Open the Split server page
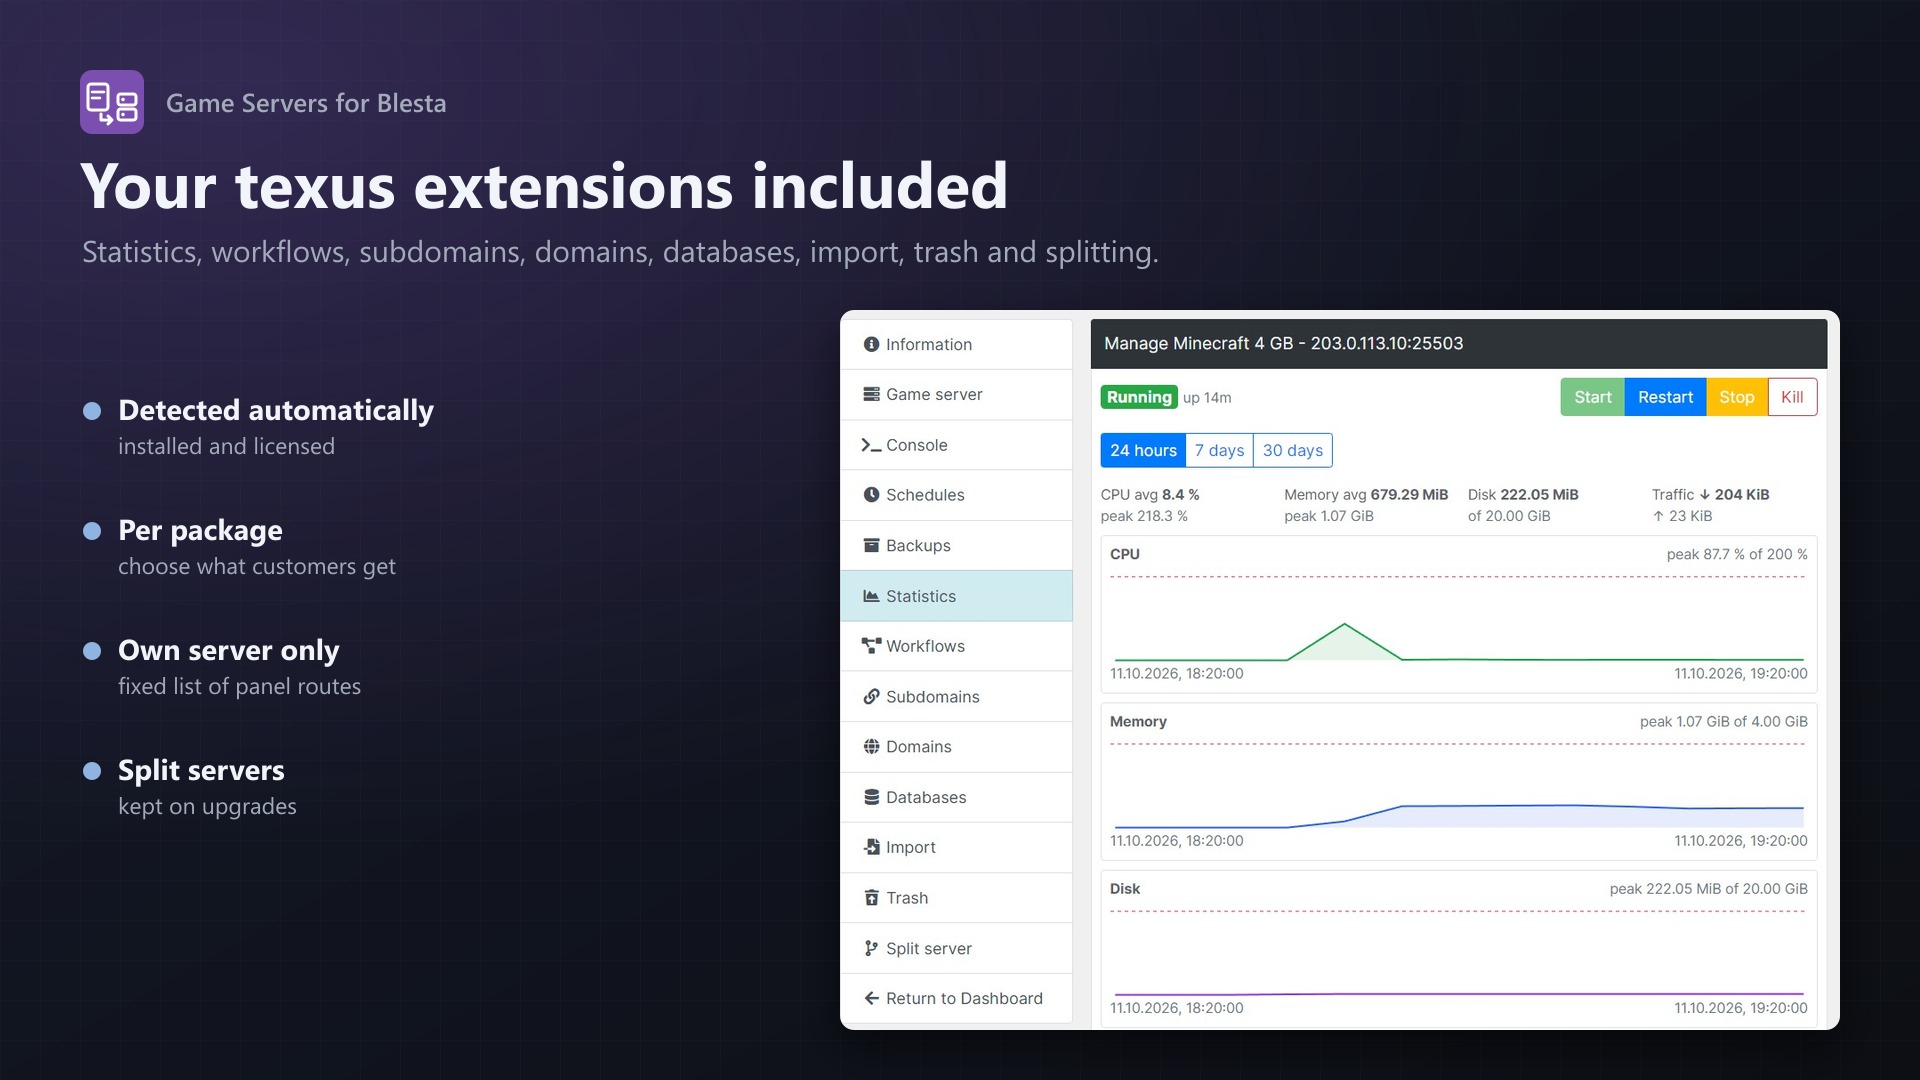 click(x=956, y=948)
